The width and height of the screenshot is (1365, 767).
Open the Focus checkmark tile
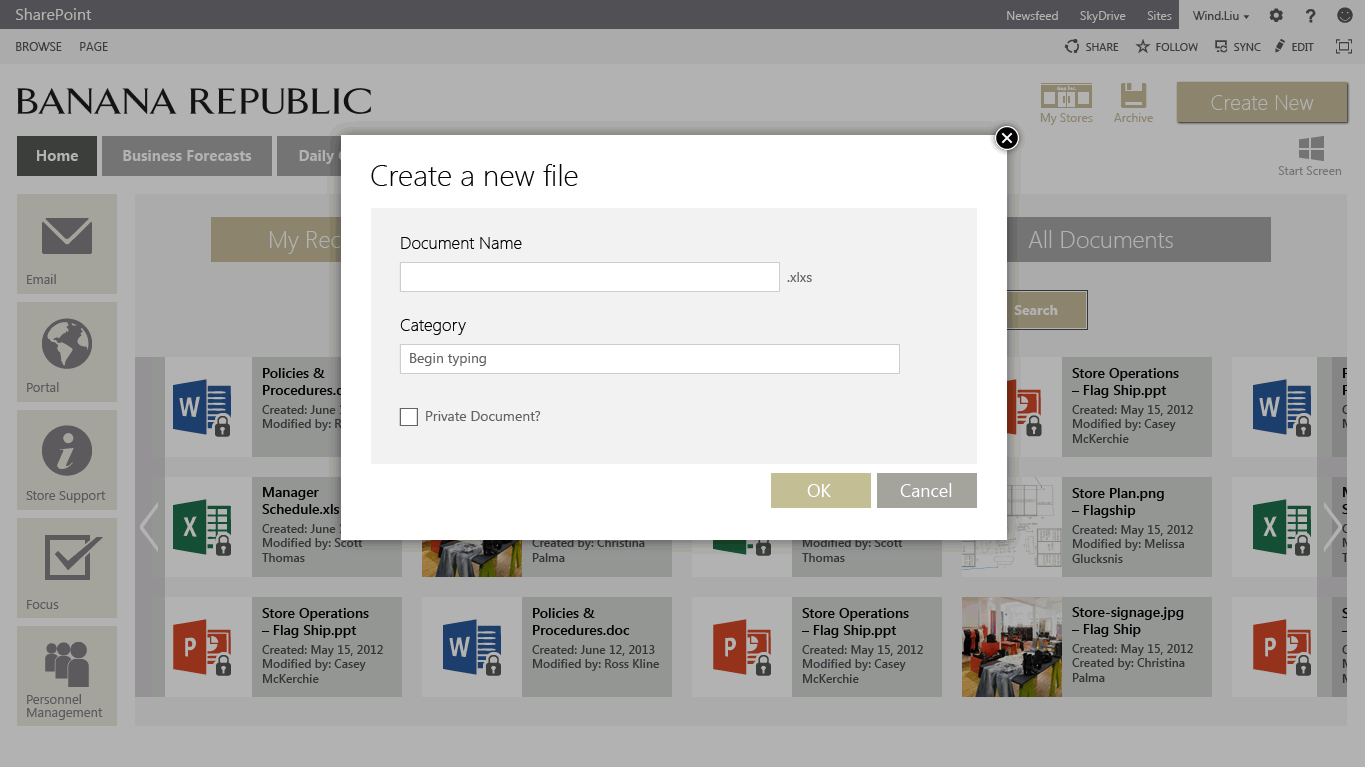coord(67,568)
